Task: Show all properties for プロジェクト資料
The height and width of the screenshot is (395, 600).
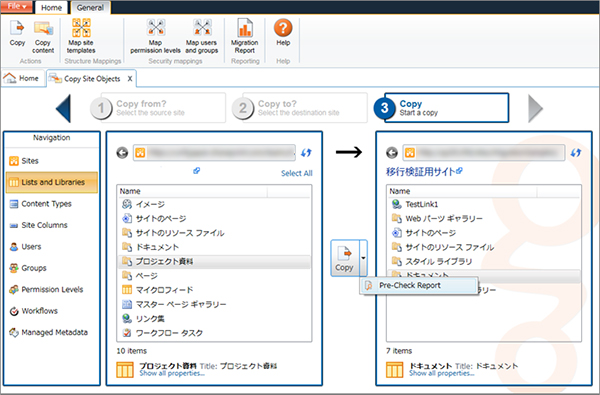Action: point(172,373)
